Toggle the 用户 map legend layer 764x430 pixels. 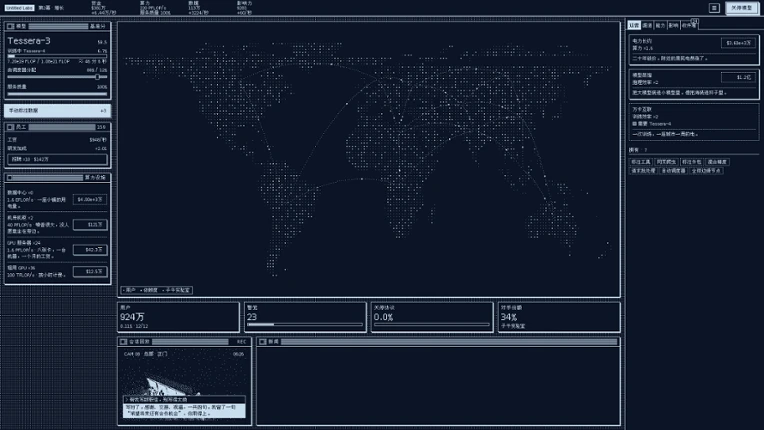coord(130,290)
